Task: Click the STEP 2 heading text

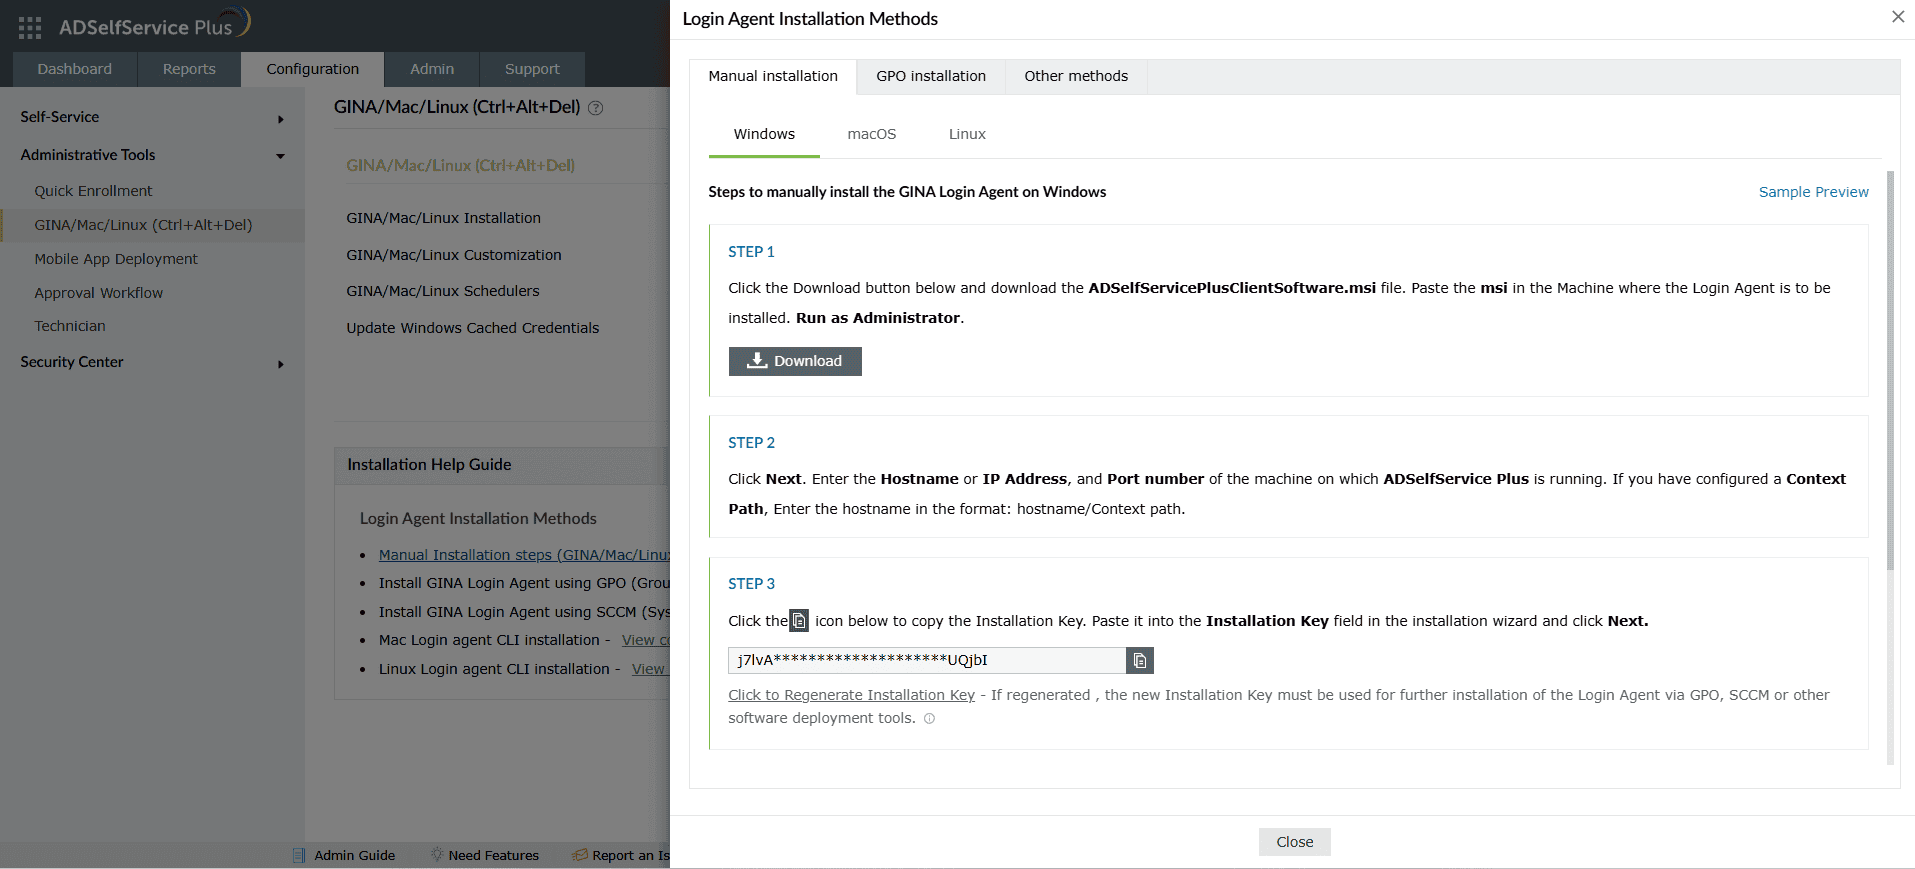Action: 751,443
